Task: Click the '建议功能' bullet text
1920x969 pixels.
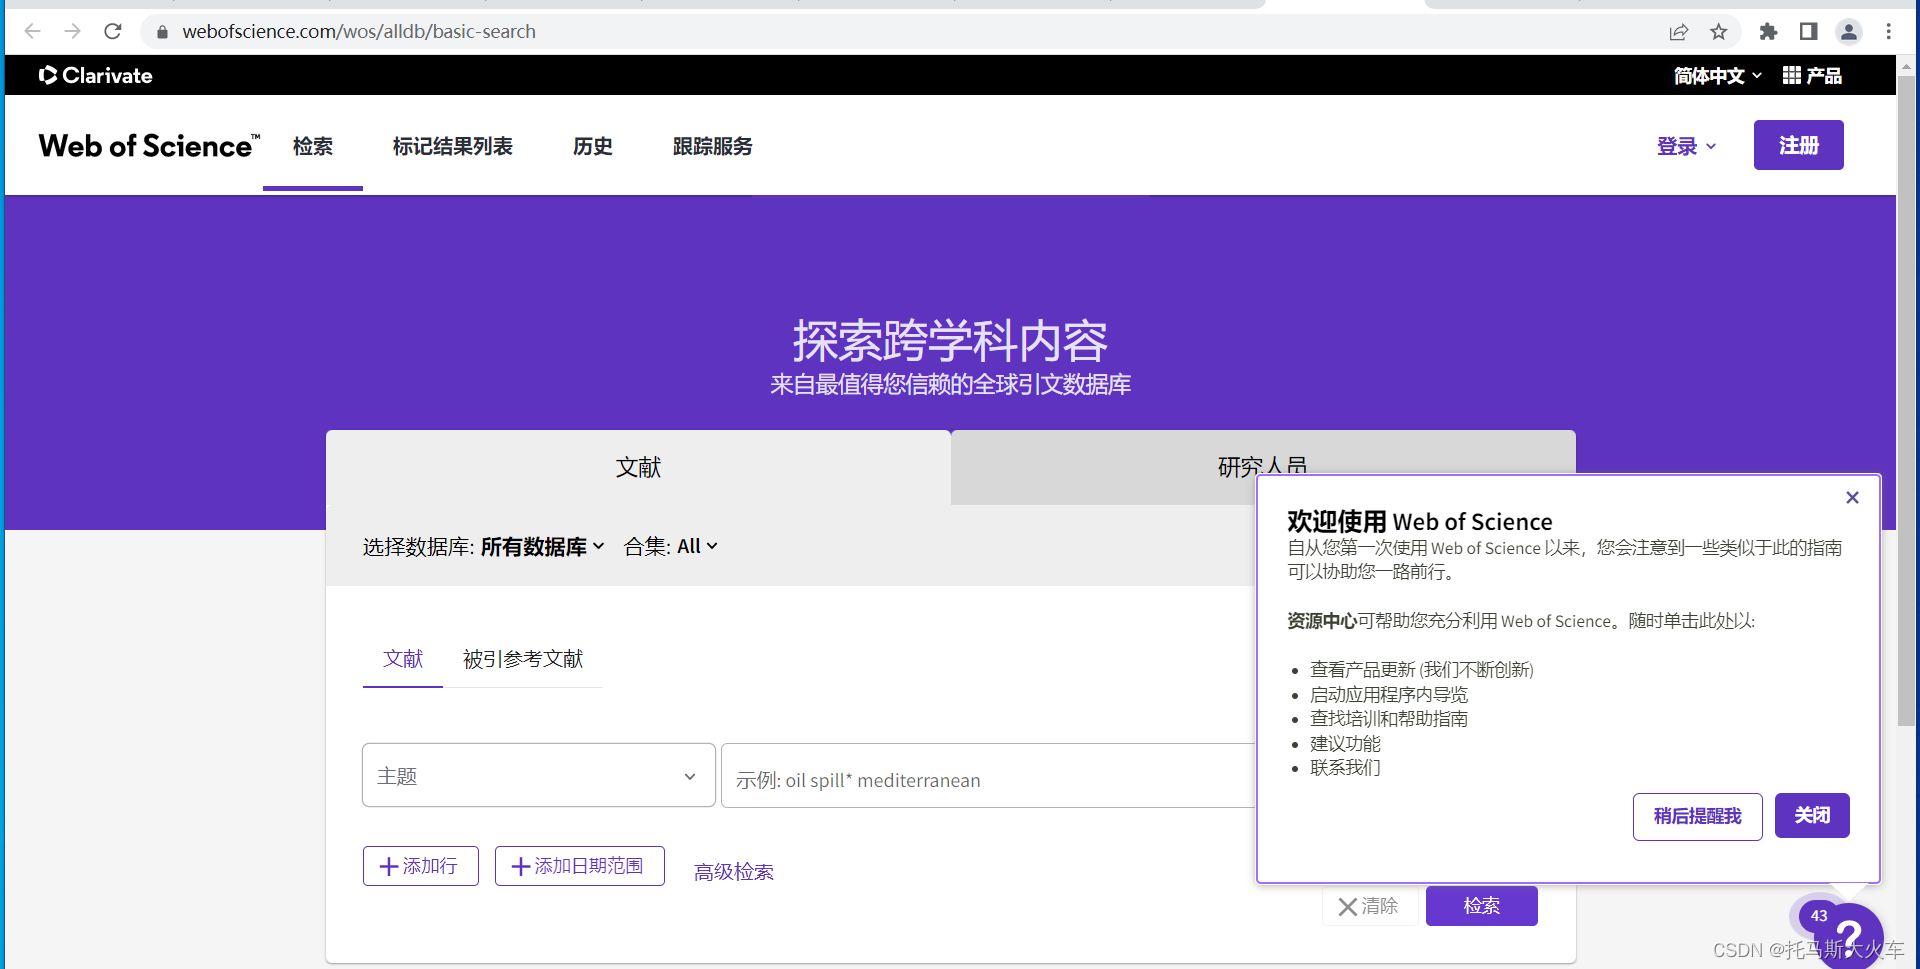Action: click(1345, 744)
